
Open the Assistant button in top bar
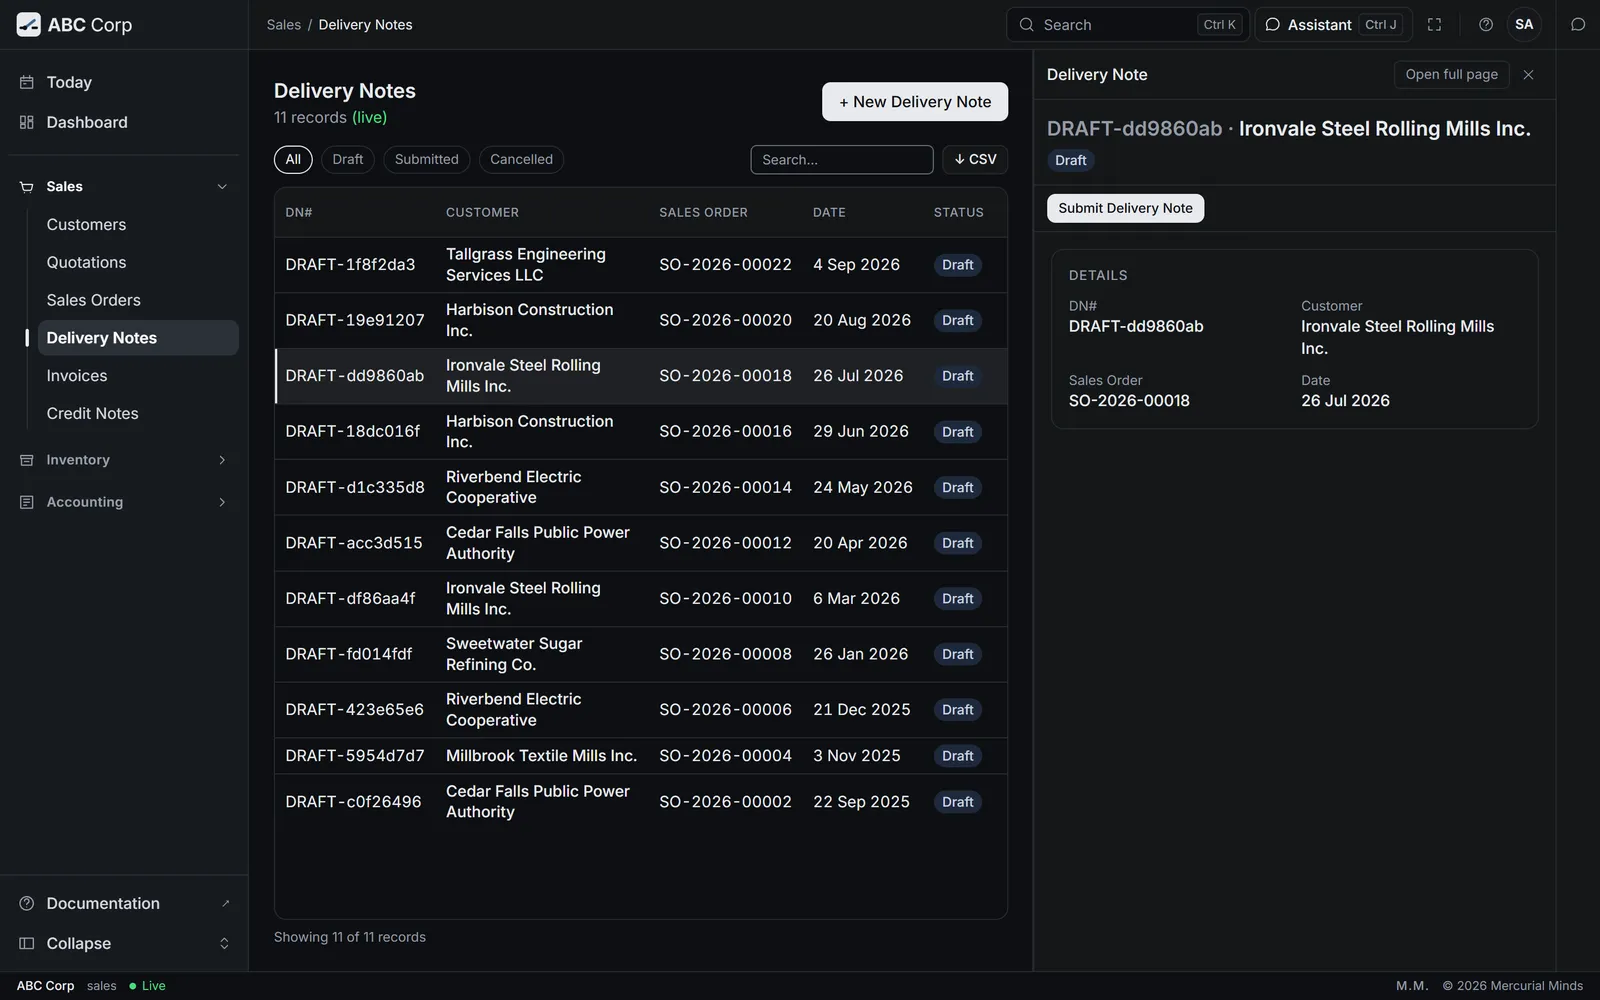pos(1333,25)
